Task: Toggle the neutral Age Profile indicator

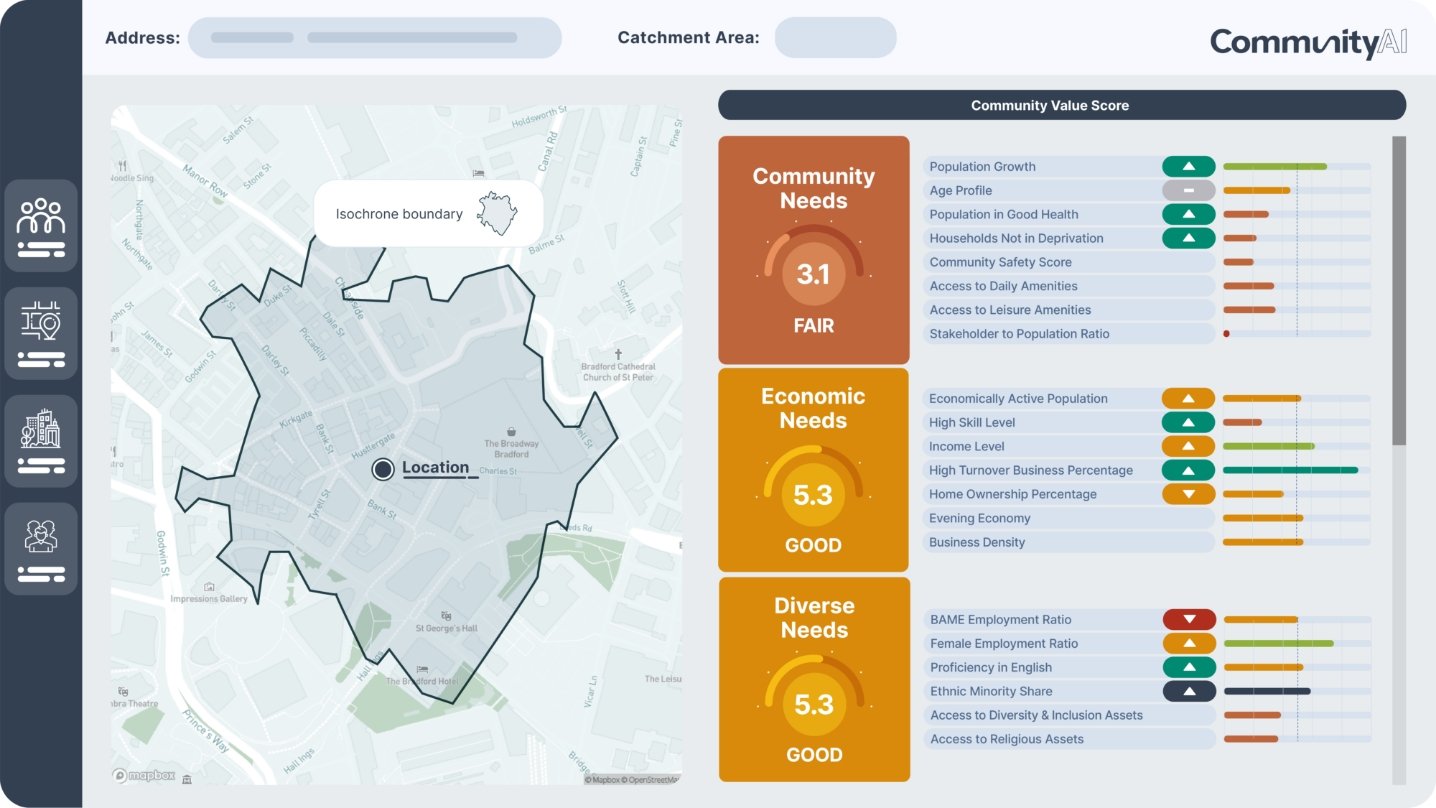Action: (1189, 190)
